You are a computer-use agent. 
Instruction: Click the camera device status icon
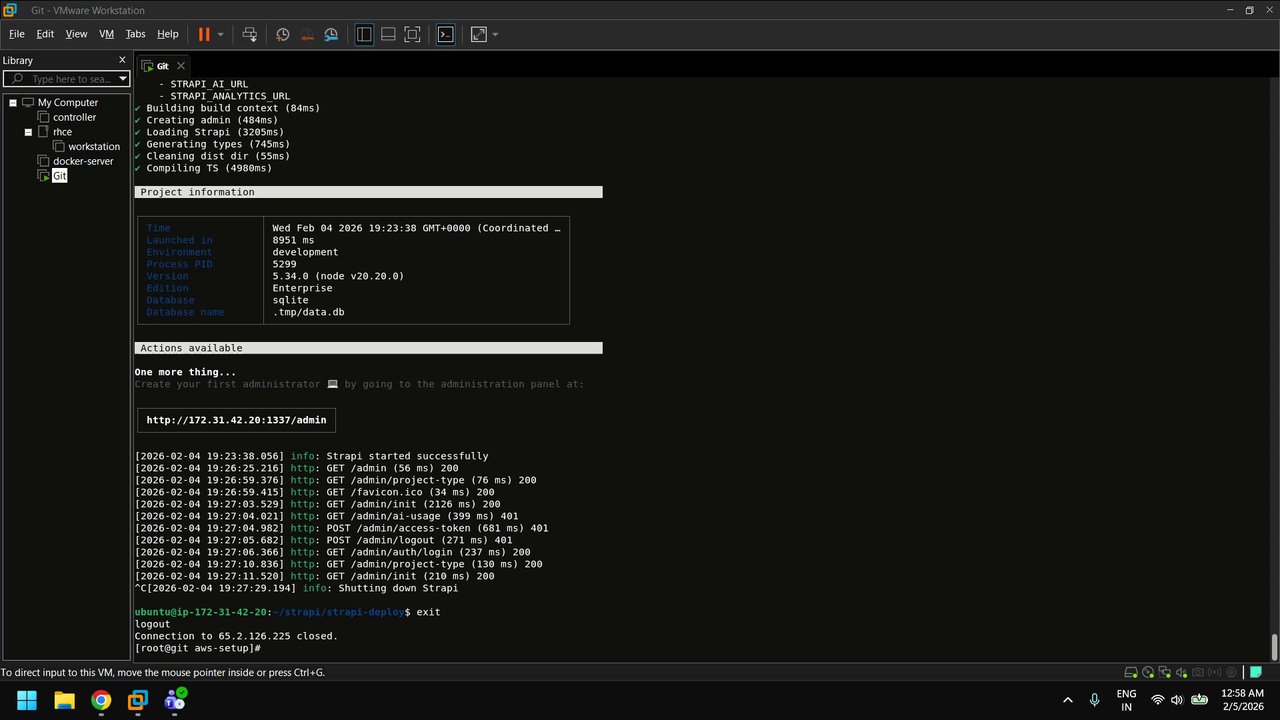[x=1198, y=673]
